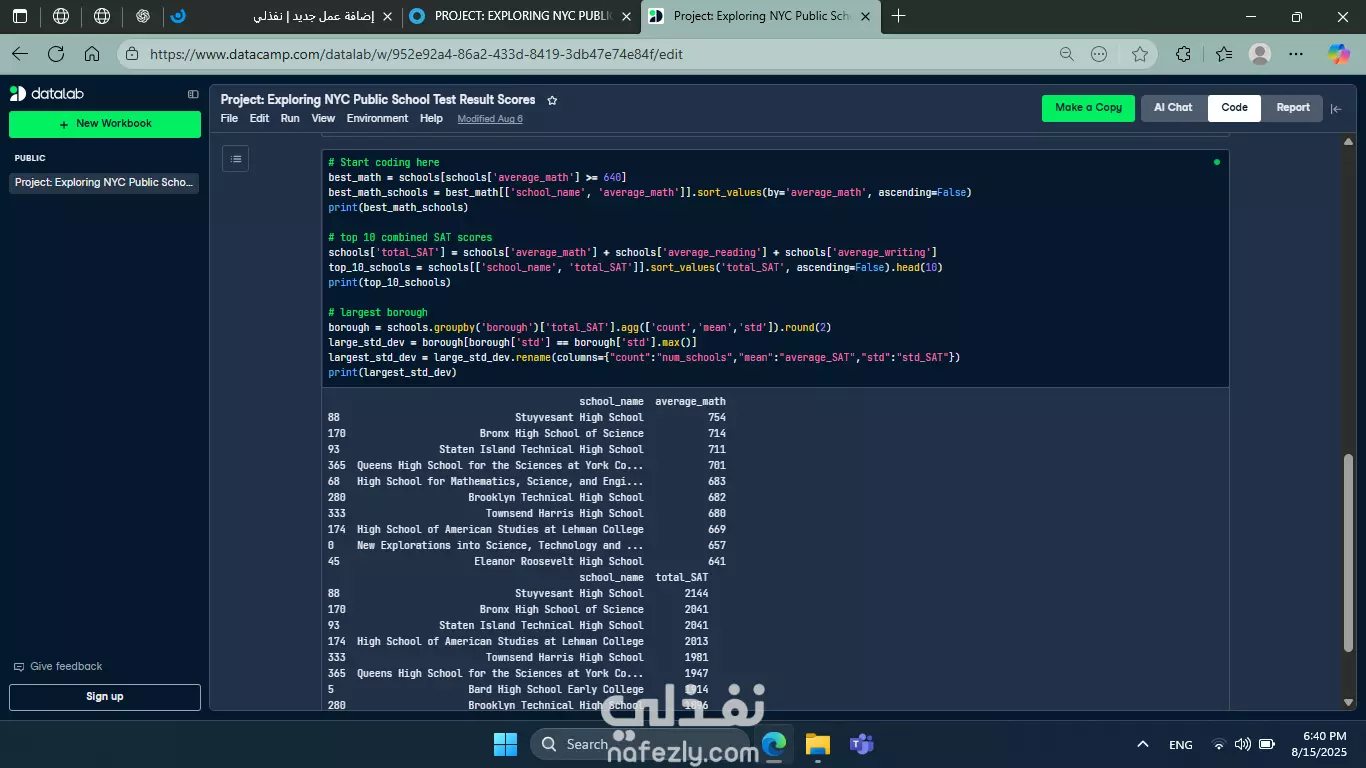Collapse the right panel arrow icon

[x=1336, y=108]
